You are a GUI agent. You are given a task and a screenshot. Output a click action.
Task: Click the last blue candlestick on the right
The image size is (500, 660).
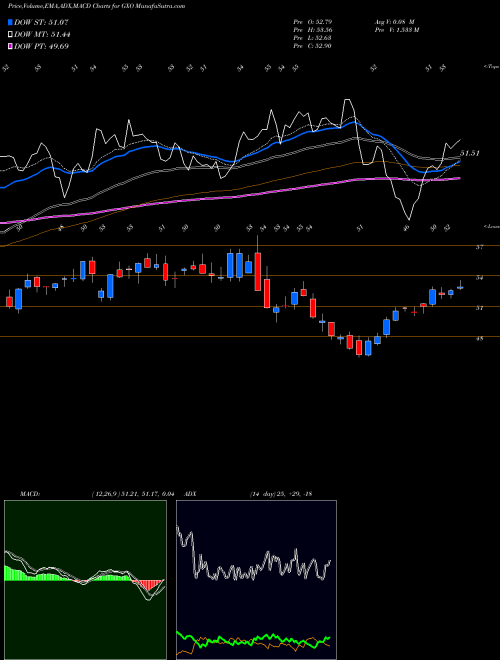tap(460, 287)
